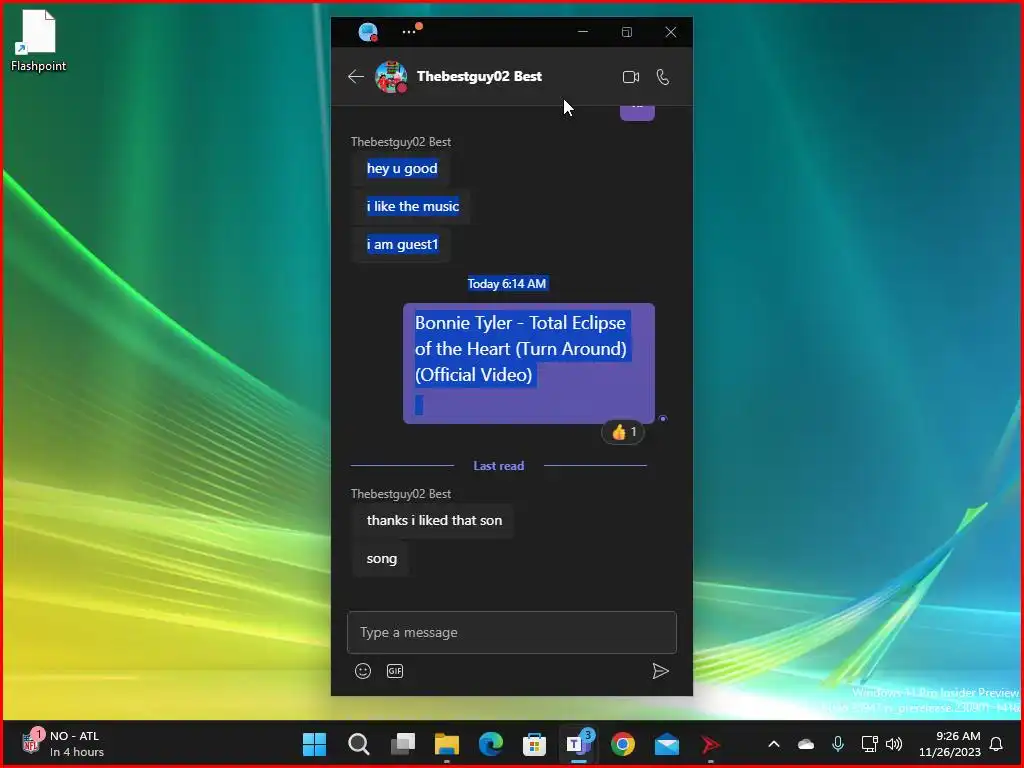
Task: Click into the Type a message field
Action: (x=512, y=632)
